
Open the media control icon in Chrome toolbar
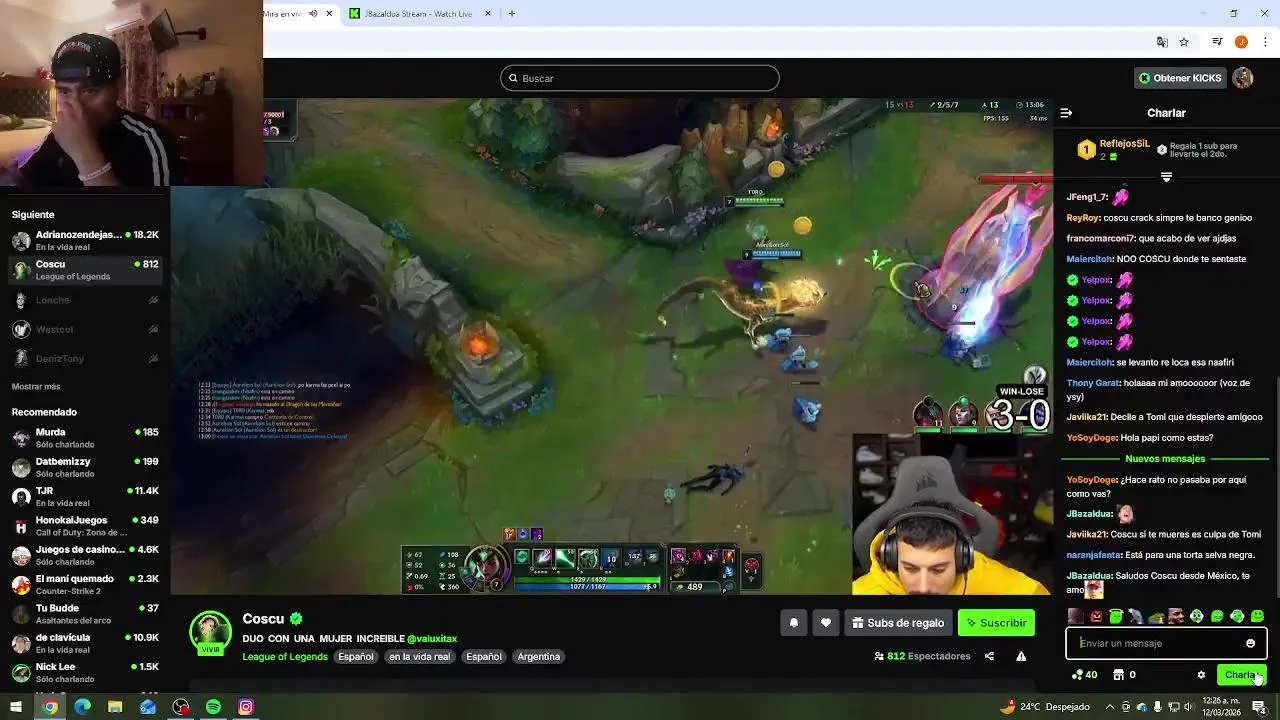(1217, 42)
